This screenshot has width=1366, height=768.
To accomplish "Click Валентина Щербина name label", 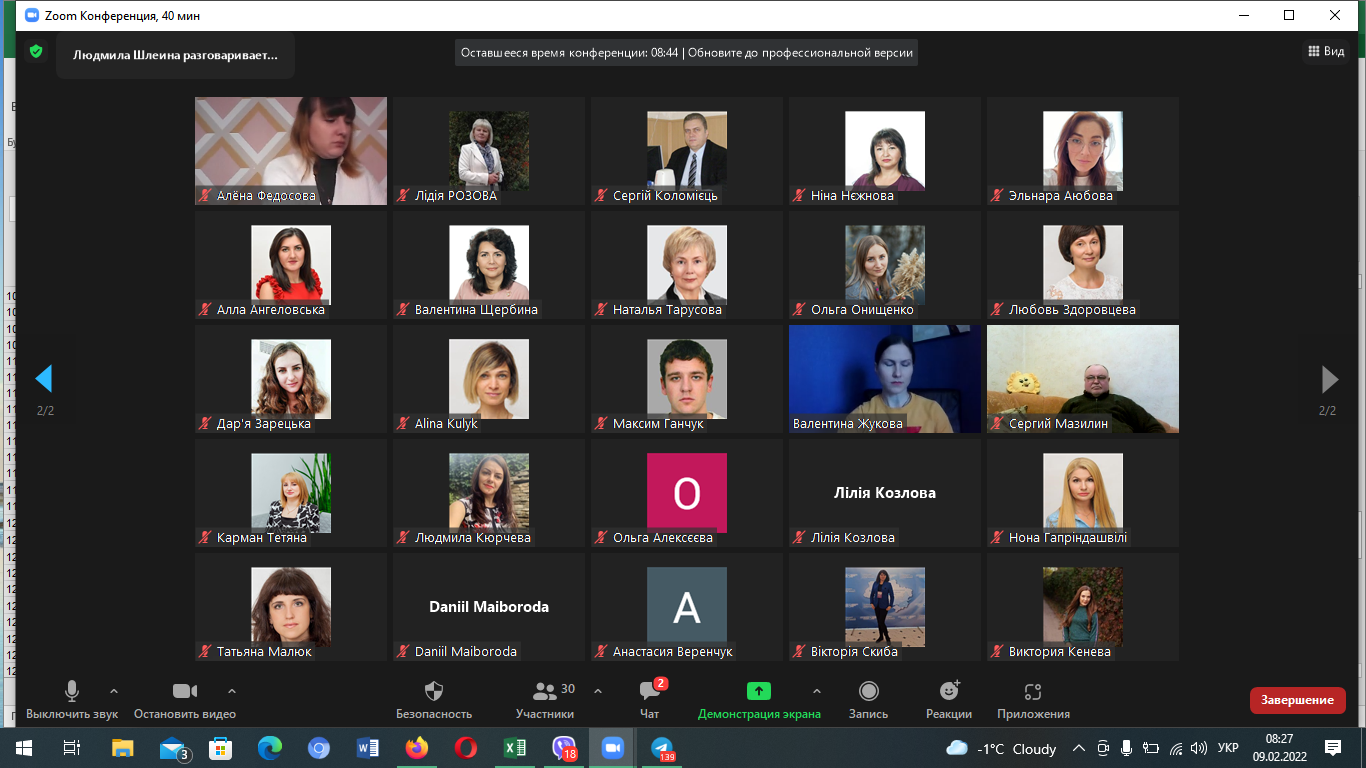I will [x=476, y=310].
